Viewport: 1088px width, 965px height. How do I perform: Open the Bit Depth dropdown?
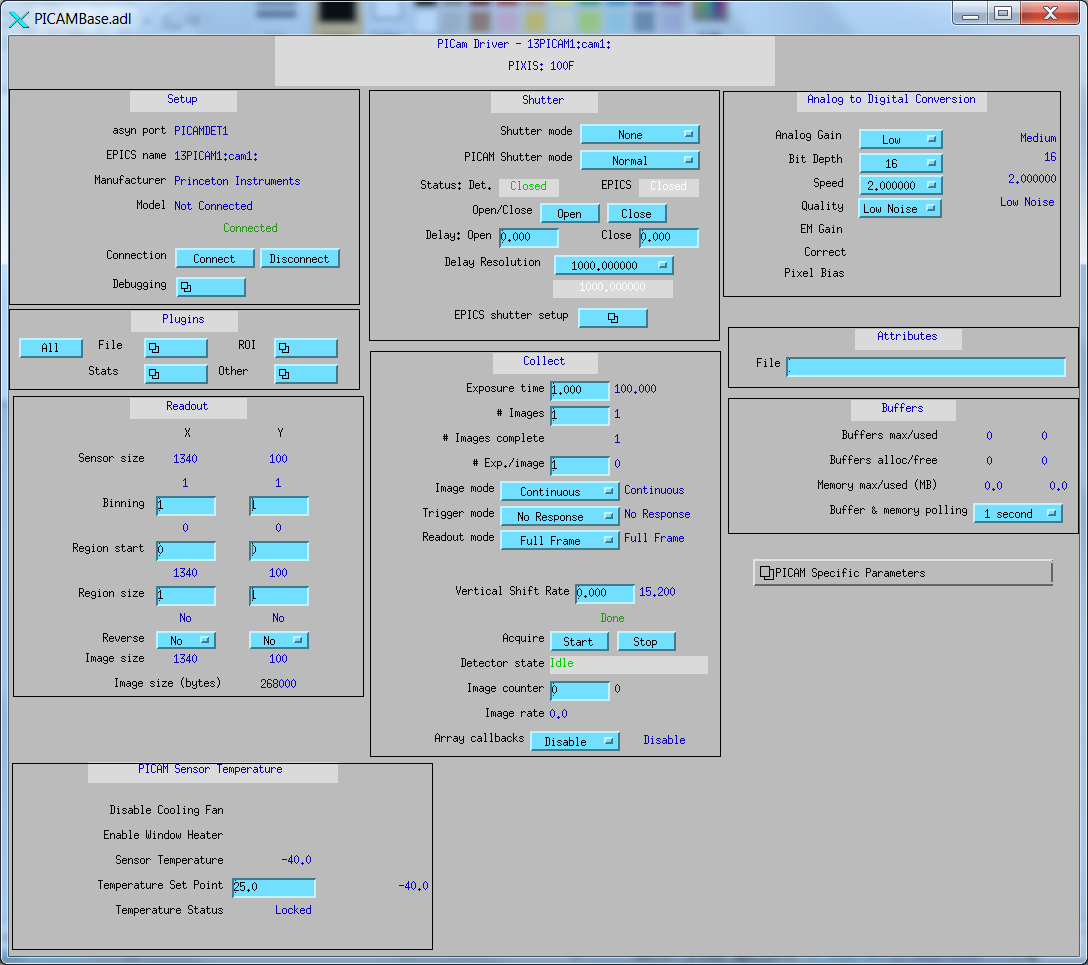pos(901,163)
